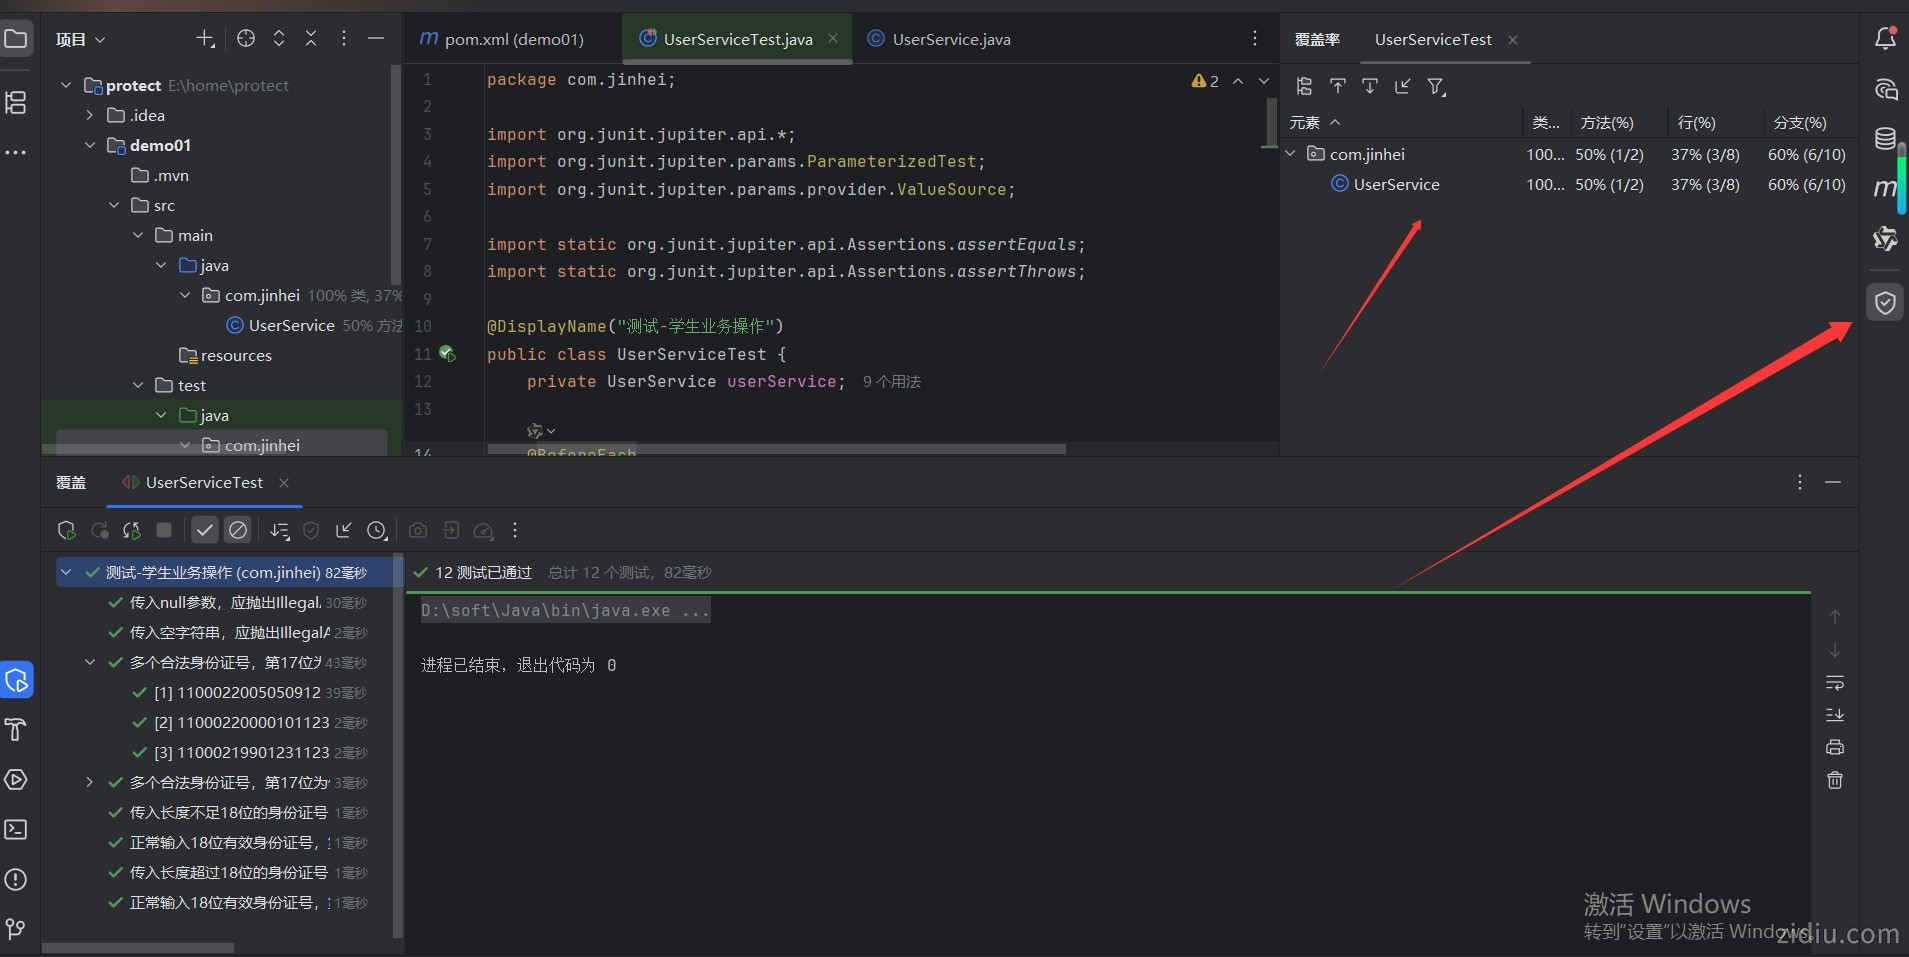Open the Terminal tool window

[16, 829]
